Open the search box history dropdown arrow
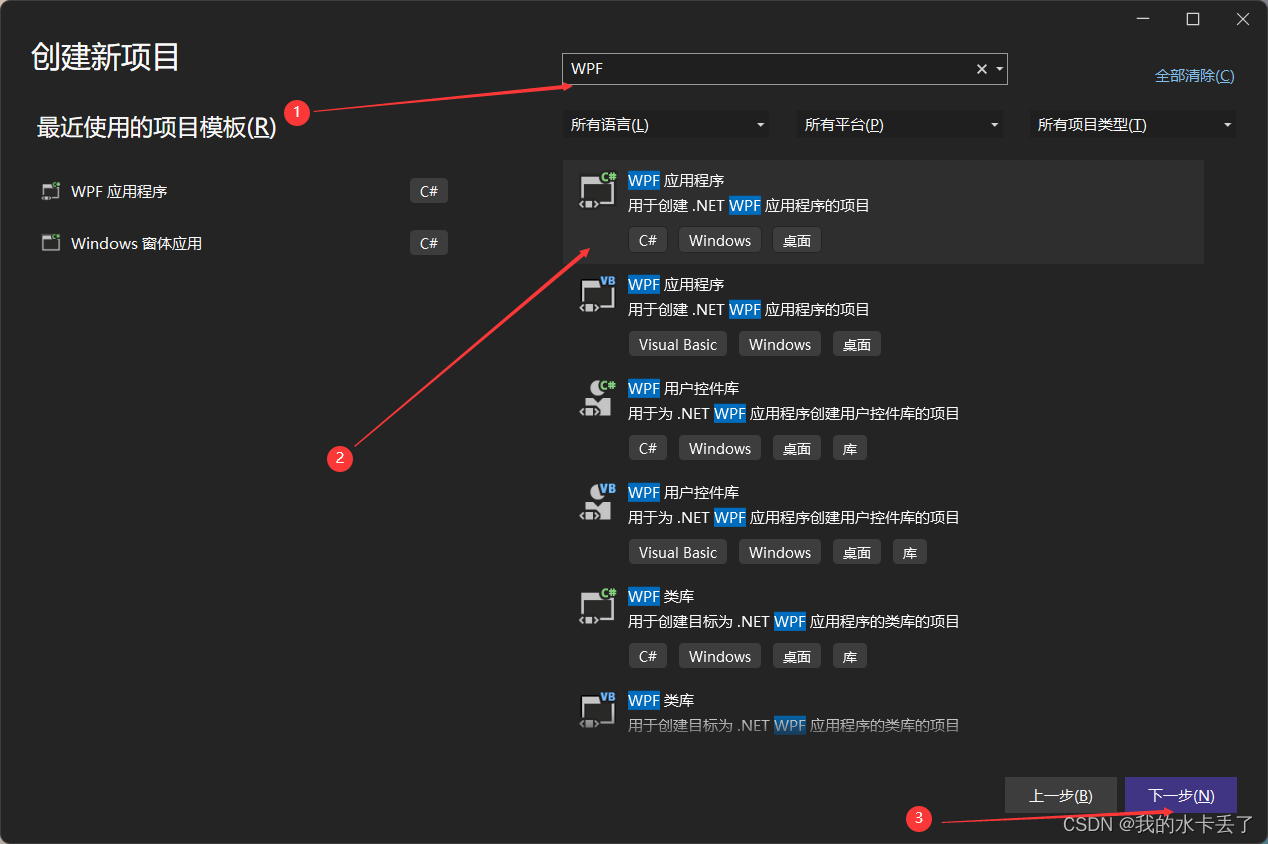Screen dimensions: 1268x844 [999, 69]
